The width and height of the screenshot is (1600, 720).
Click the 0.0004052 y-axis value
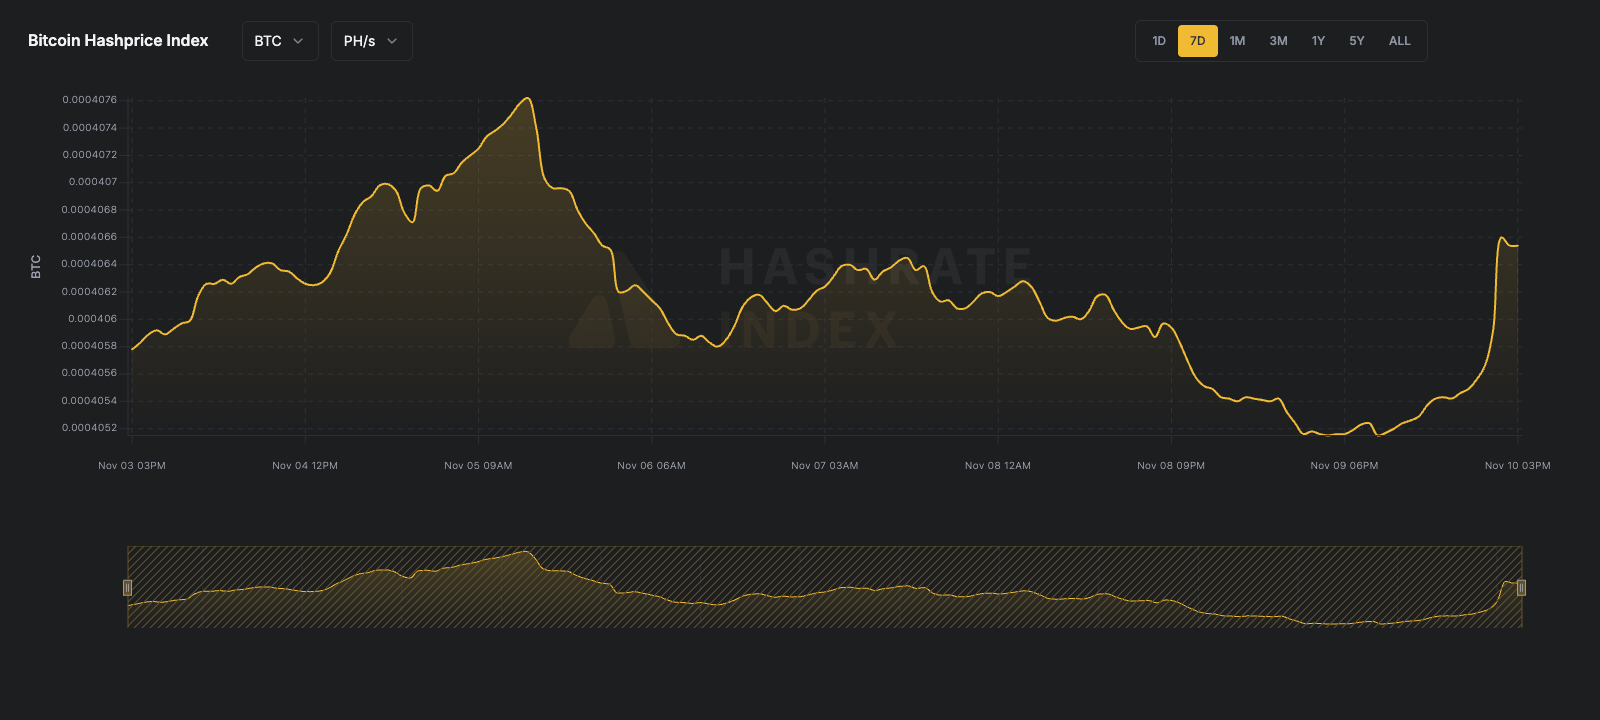90,428
